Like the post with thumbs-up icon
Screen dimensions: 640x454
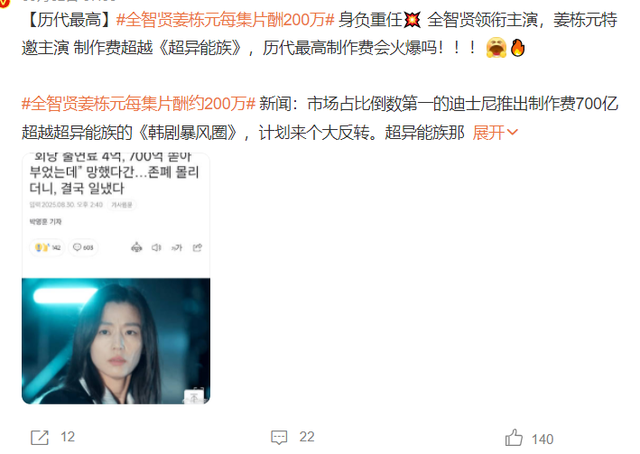coord(514,438)
